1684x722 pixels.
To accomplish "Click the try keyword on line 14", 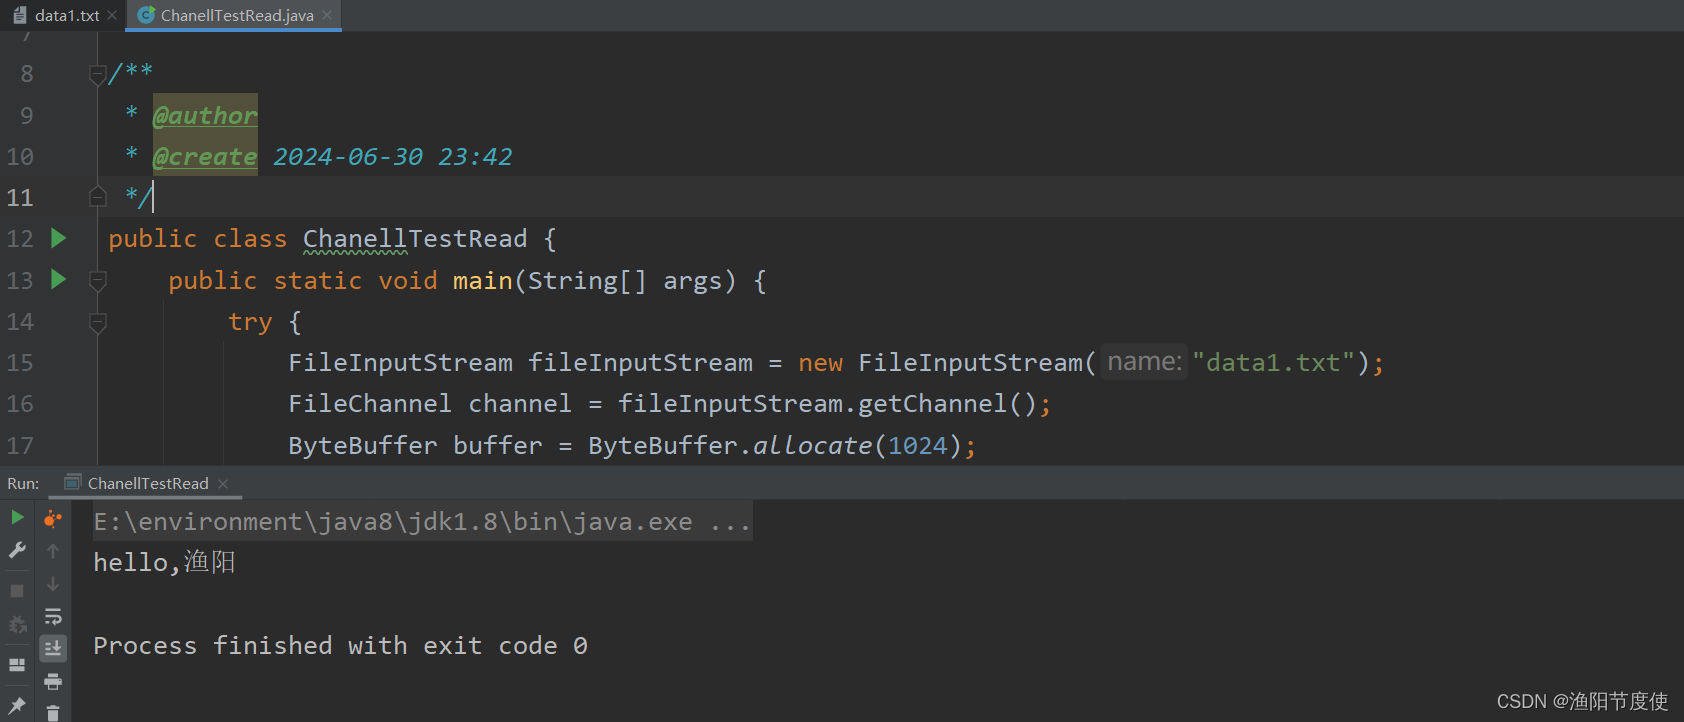I will pos(250,322).
